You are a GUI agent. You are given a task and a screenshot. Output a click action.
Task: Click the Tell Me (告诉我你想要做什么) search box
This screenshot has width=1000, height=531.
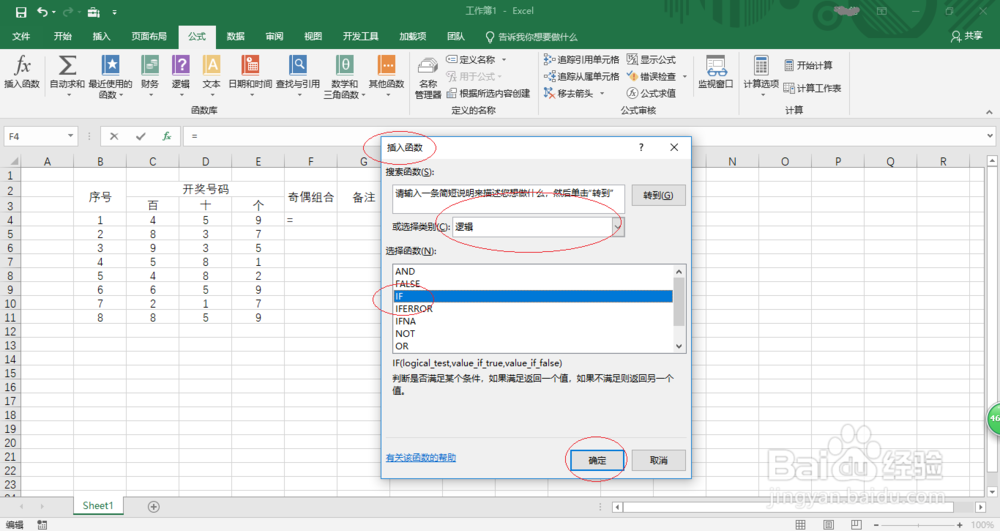531,37
